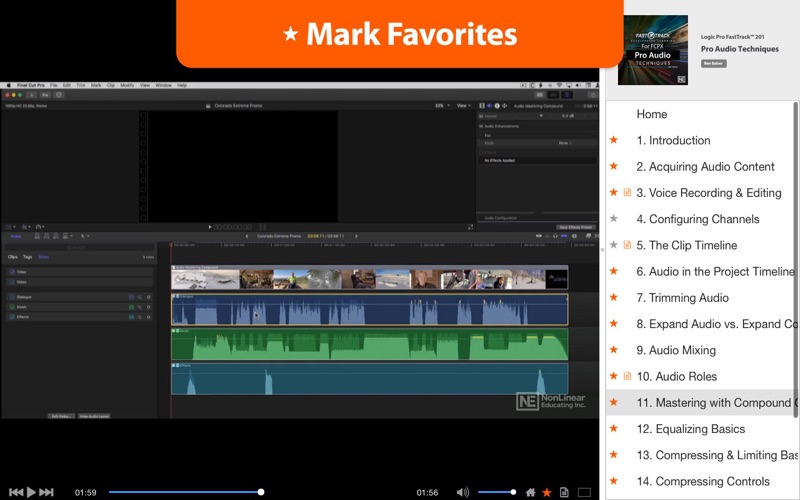Toggle favorite star for 5. The Clip Timeline
The height and width of the screenshot is (500, 800).
pyautogui.click(x=614, y=245)
